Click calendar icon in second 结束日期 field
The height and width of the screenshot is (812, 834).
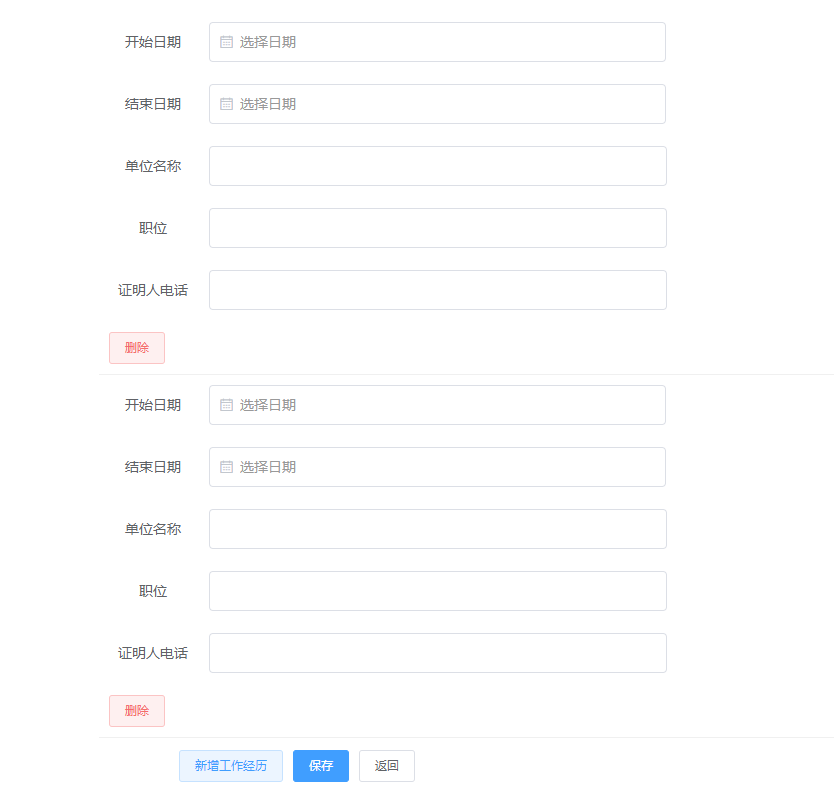point(227,467)
